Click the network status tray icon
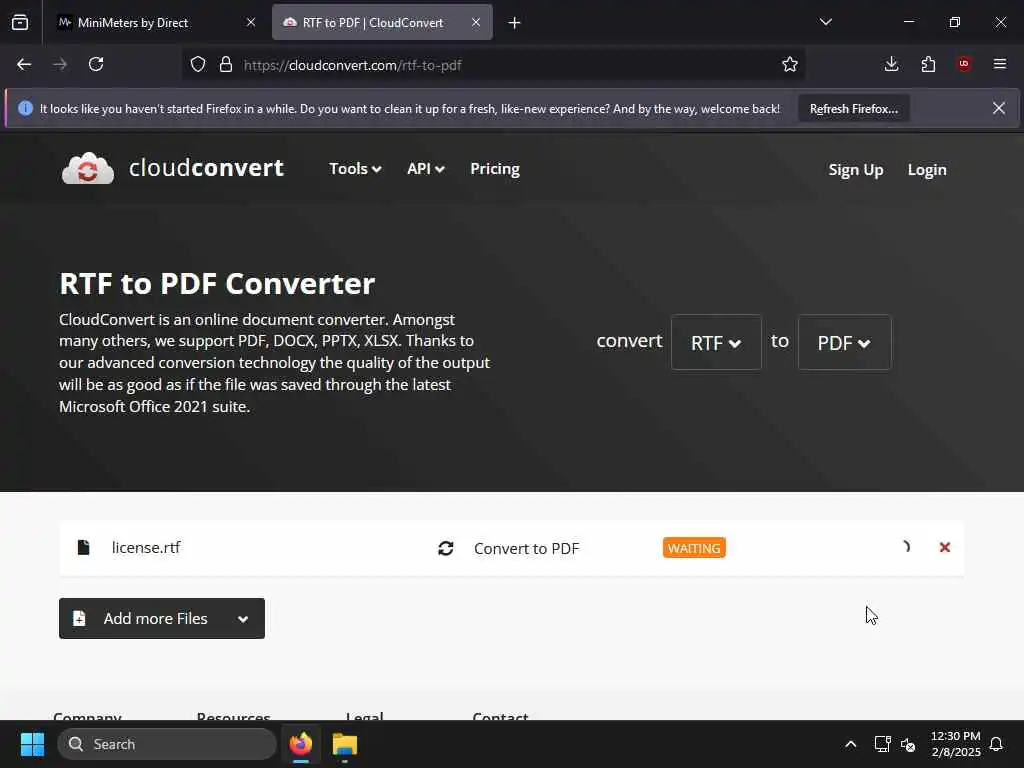Viewport: 1024px width, 768px height. [882, 744]
